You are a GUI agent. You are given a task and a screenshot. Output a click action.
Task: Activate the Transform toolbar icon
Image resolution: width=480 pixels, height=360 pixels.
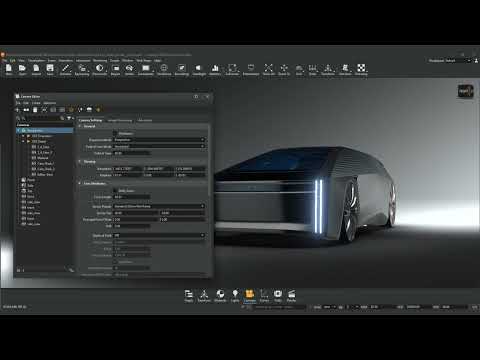[328, 69]
